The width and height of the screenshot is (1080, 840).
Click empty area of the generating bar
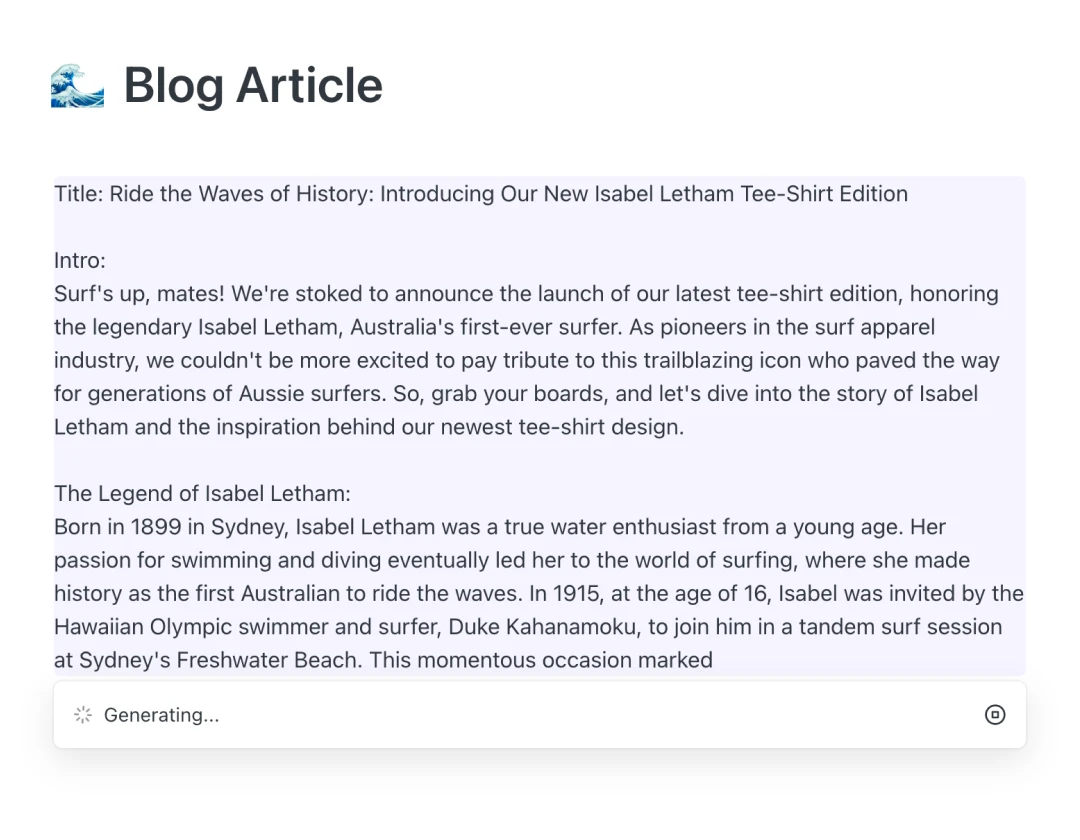[x=600, y=714]
